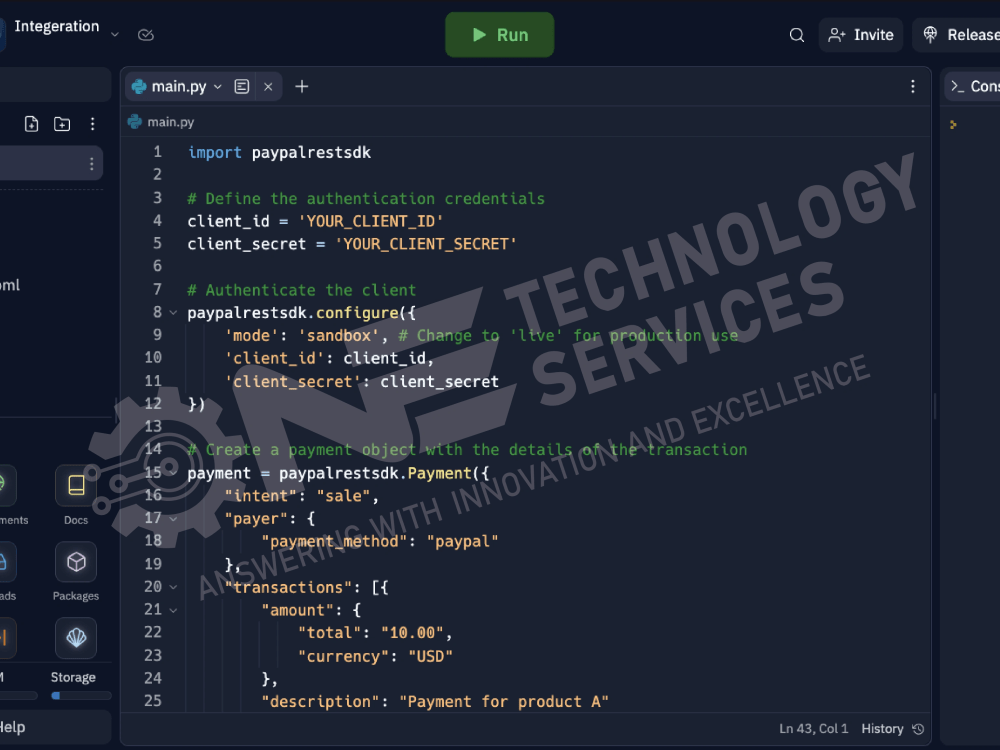Click the Ln 43, Col 1 status indicator
This screenshot has height=750, width=1000.
click(x=813, y=728)
